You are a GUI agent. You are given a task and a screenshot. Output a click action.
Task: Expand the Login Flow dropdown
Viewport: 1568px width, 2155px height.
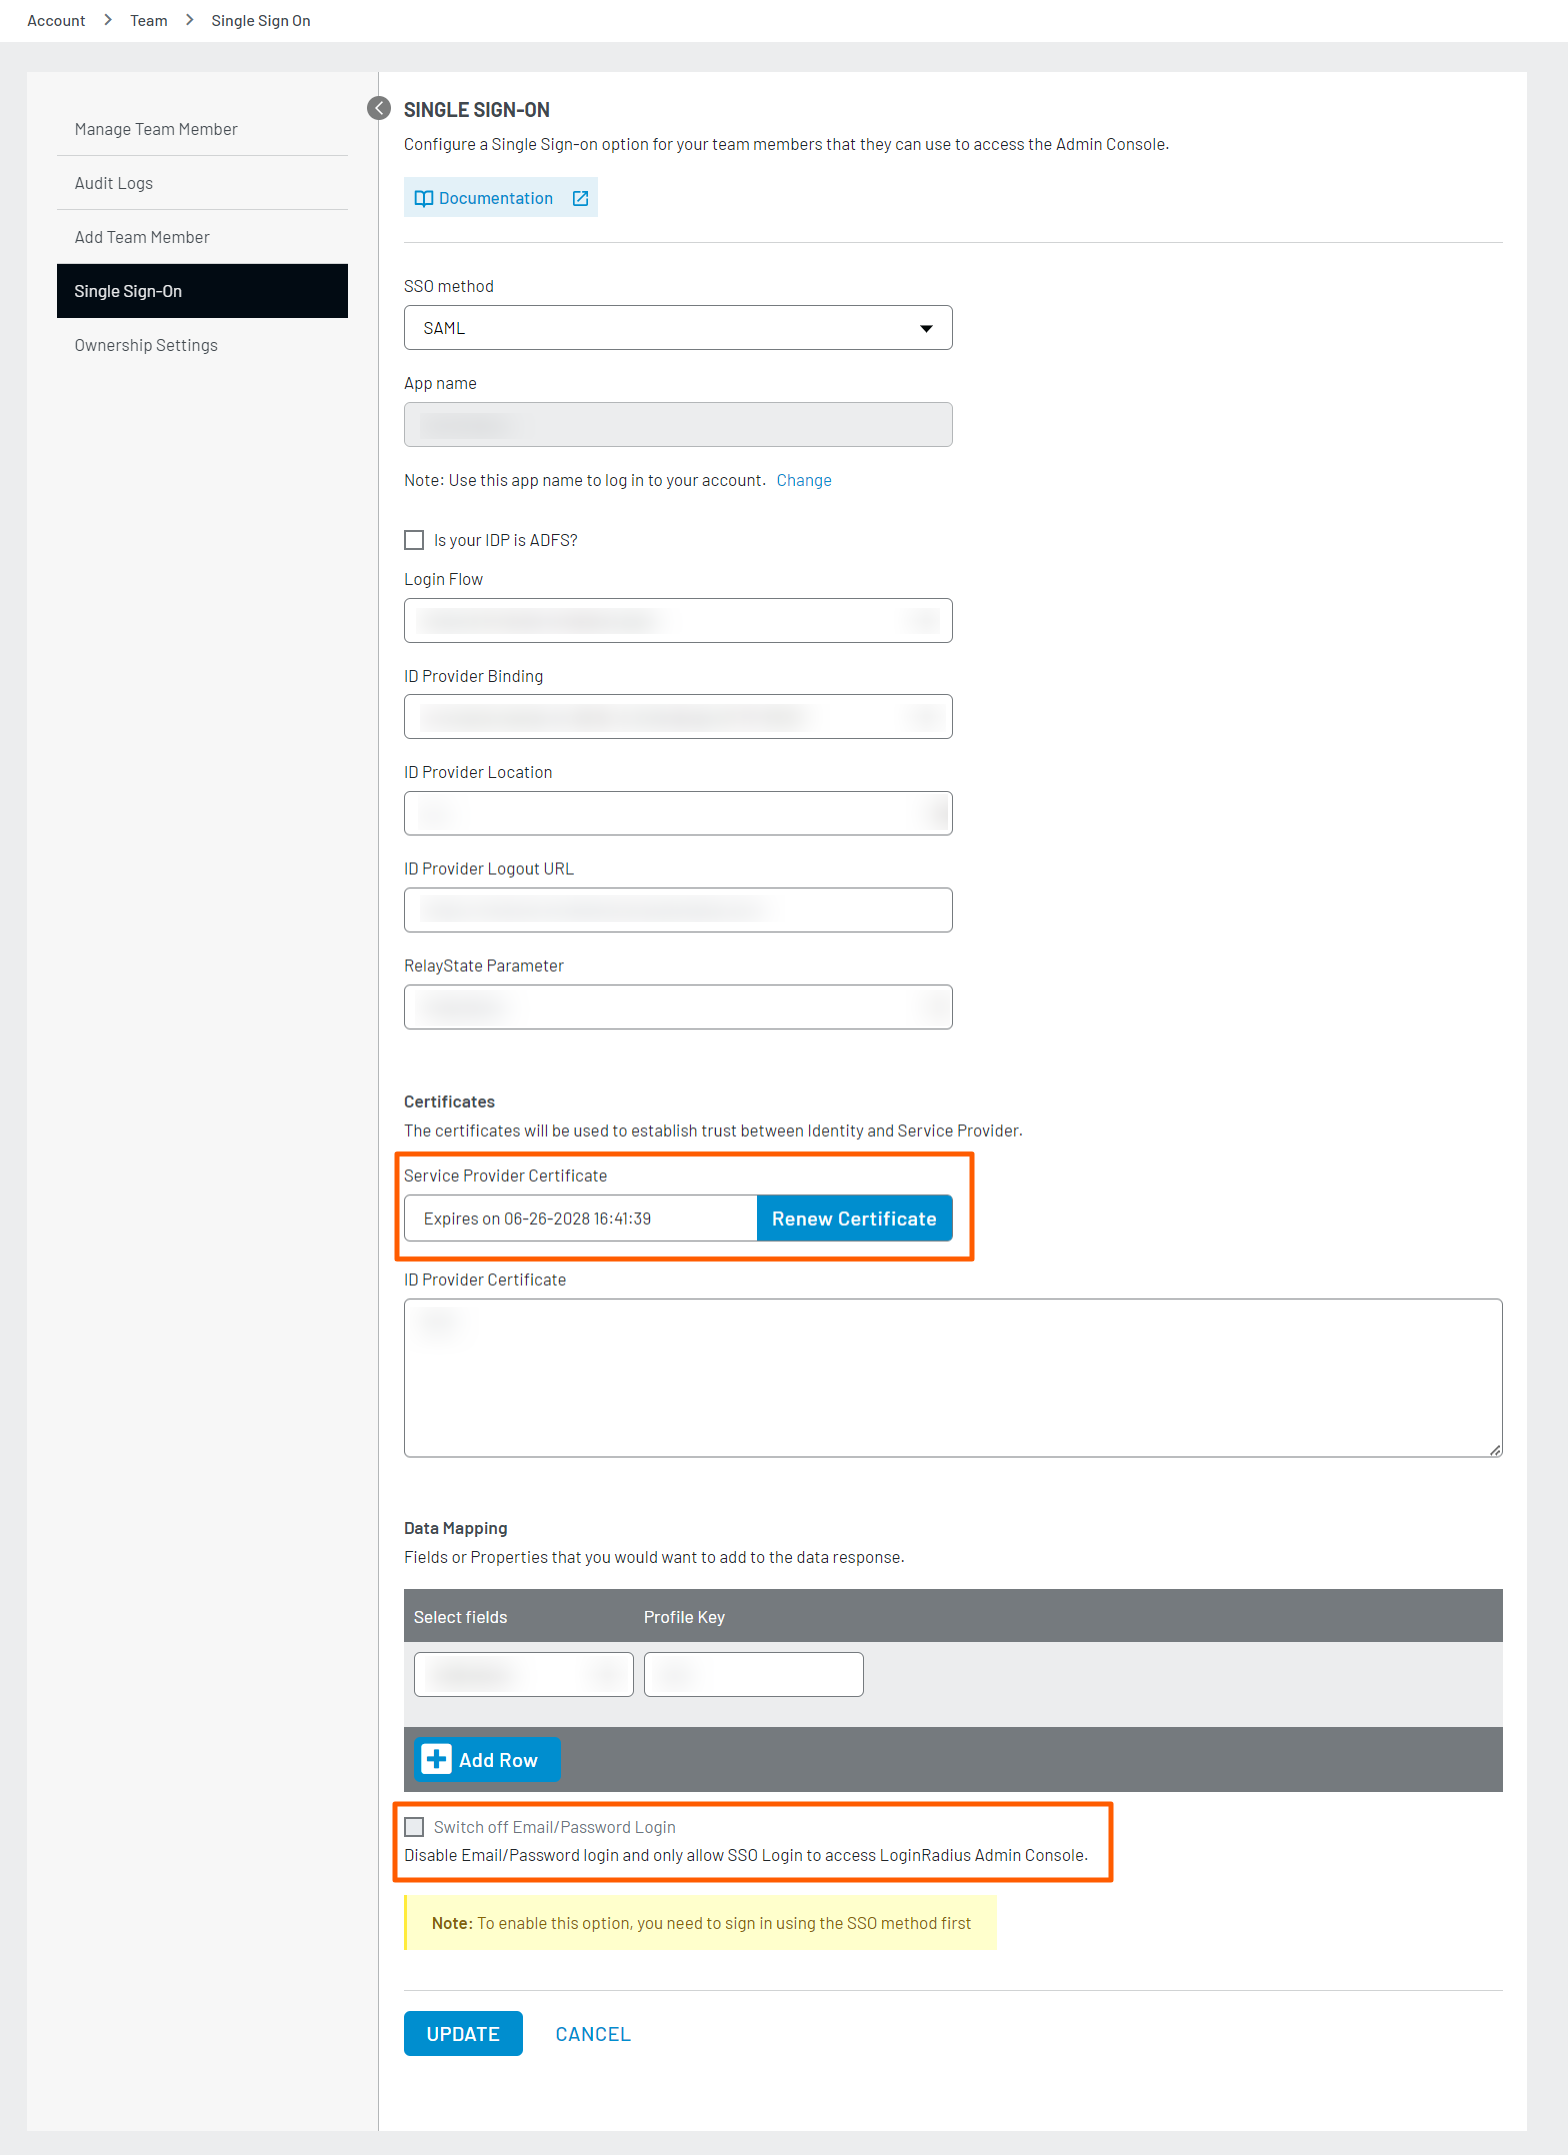tap(677, 621)
